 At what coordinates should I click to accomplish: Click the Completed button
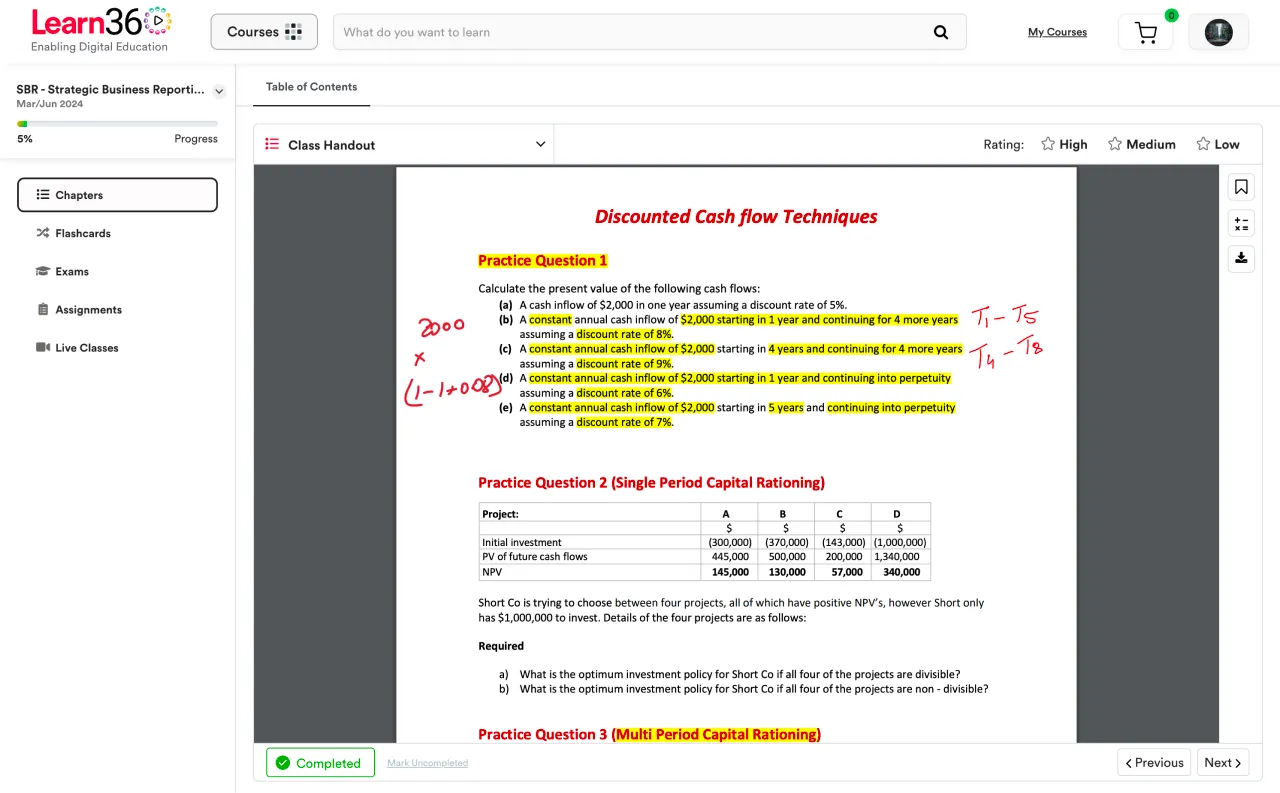[x=320, y=763]
